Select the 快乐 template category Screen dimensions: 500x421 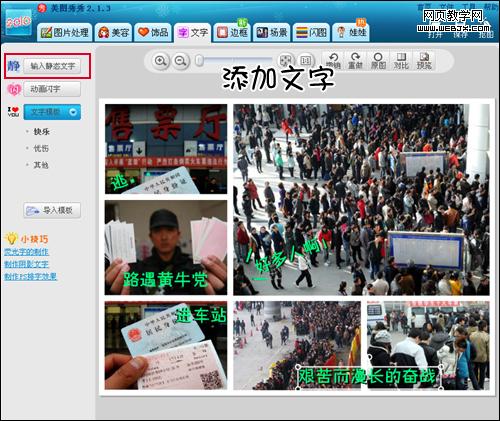click(42, 132)
